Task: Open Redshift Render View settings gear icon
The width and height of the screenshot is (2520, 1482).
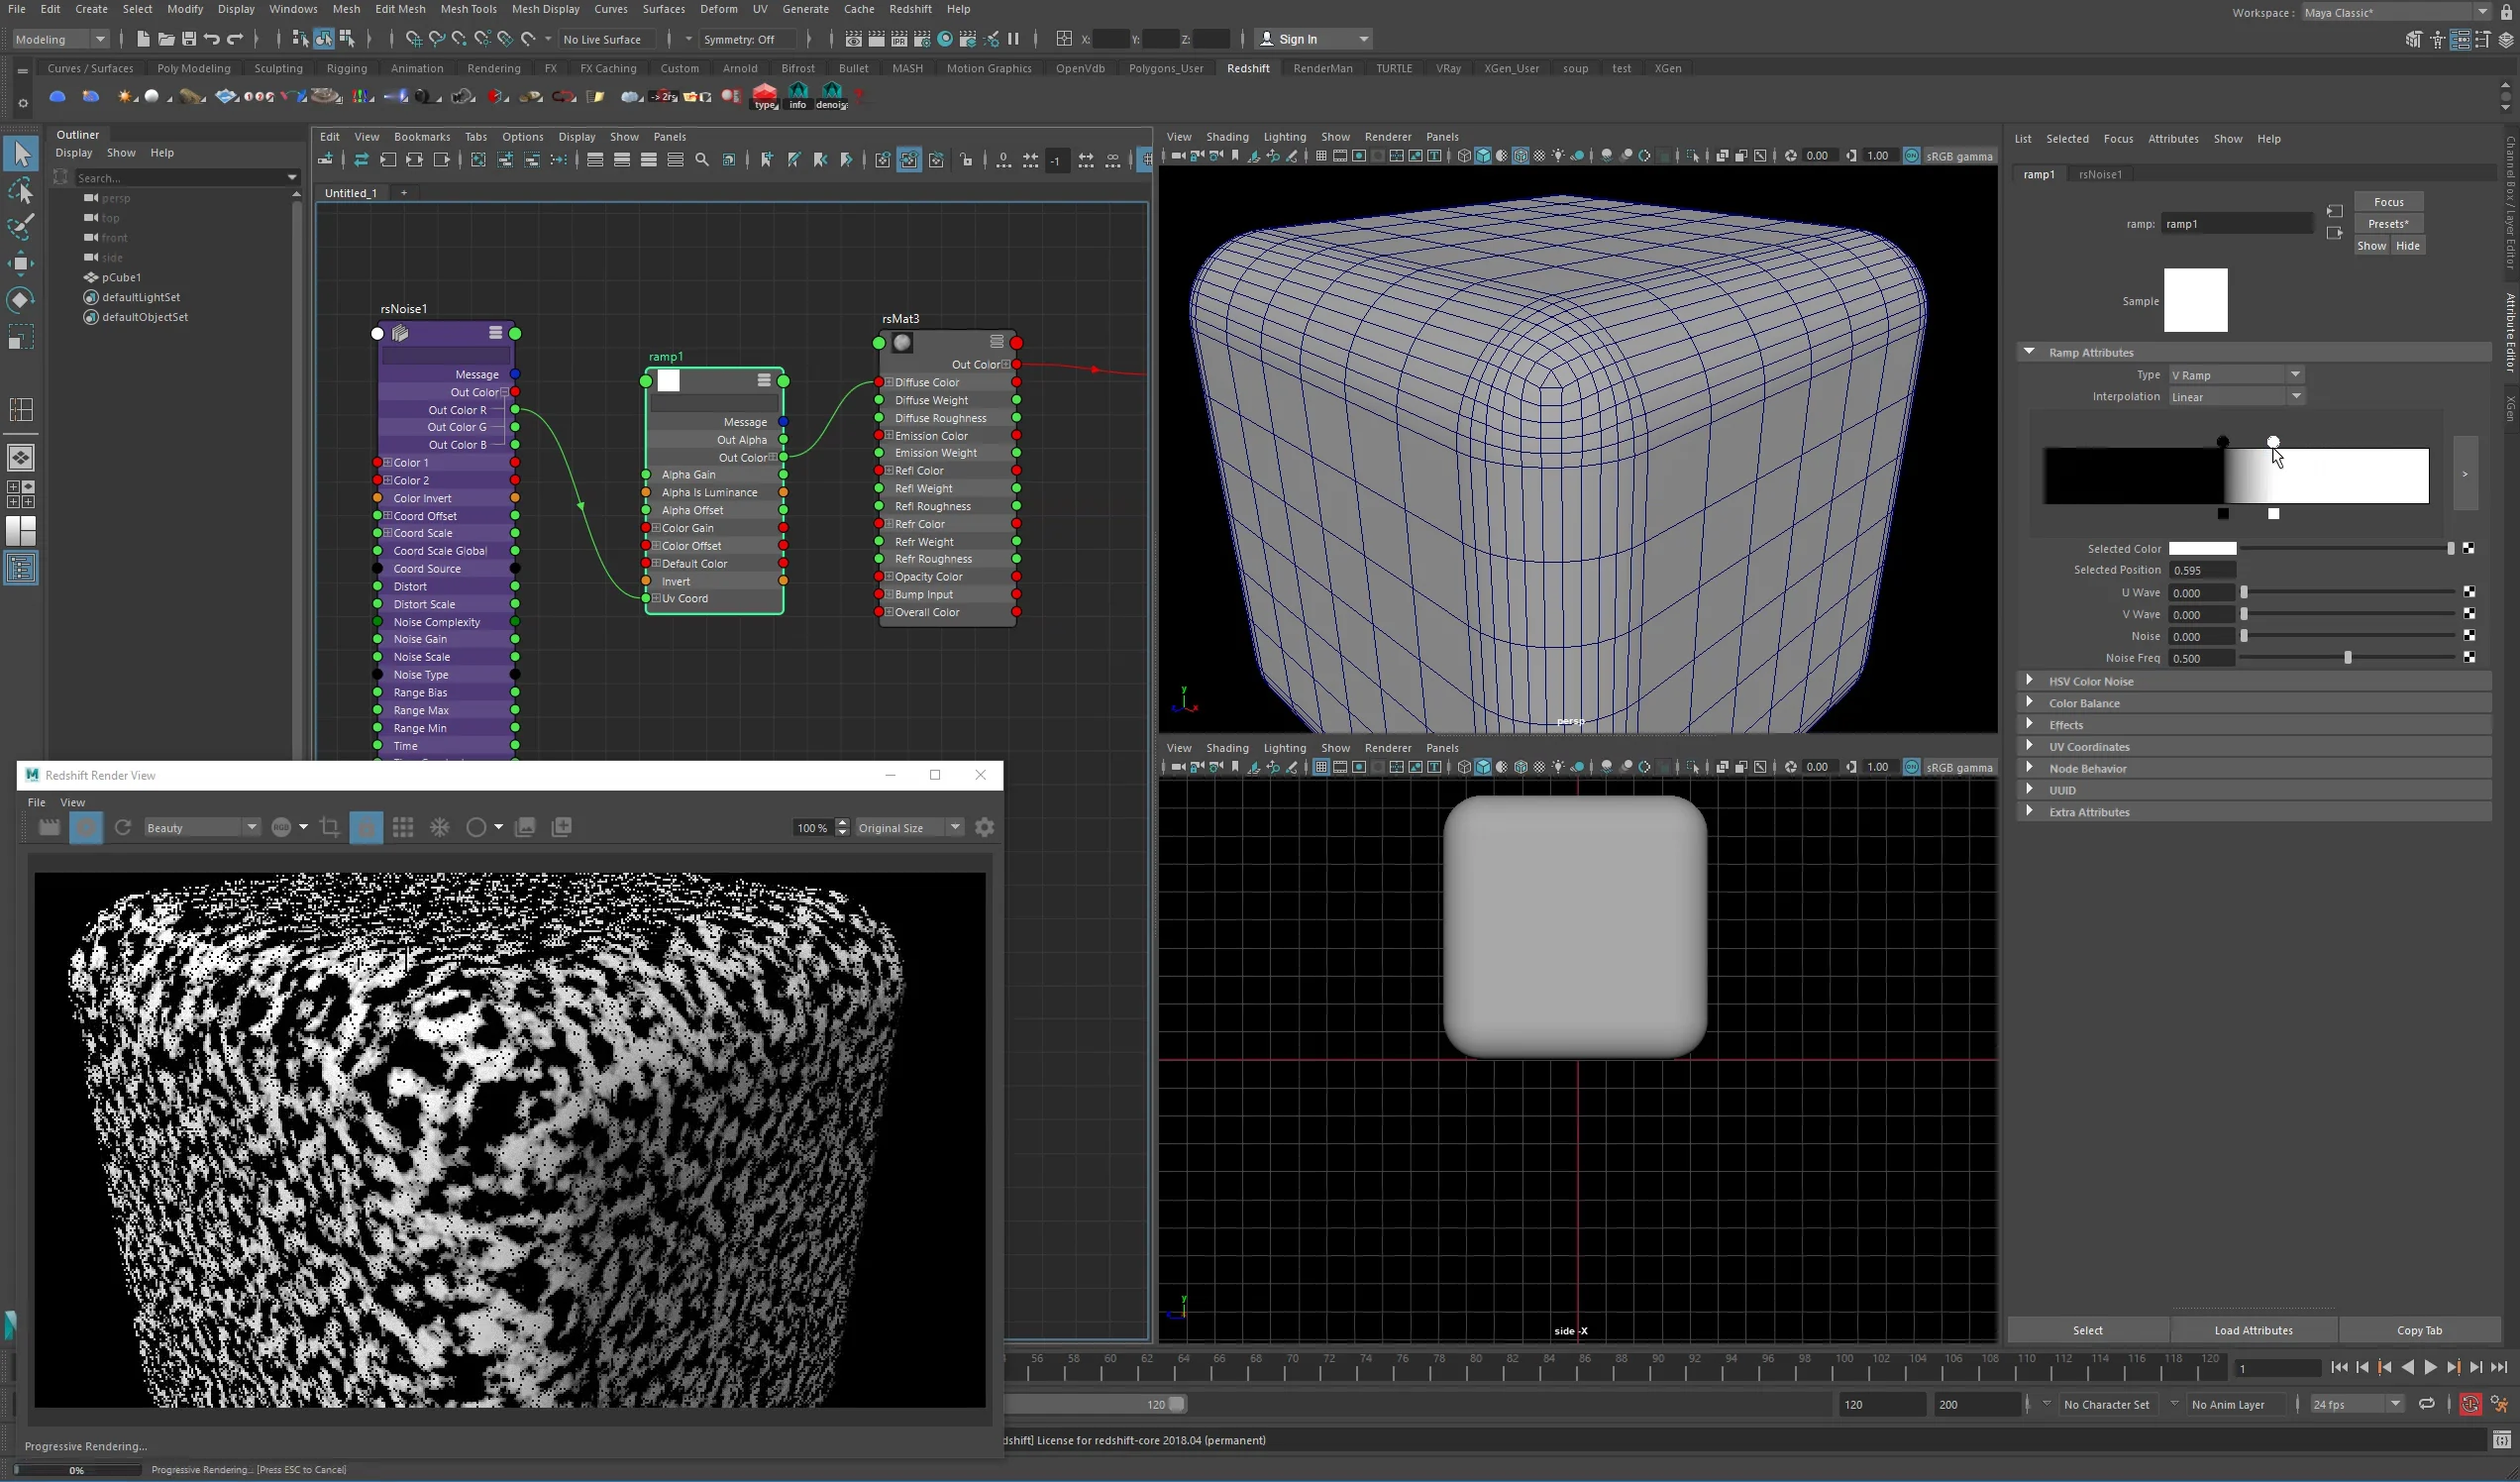Action: (x=983, y=827)
